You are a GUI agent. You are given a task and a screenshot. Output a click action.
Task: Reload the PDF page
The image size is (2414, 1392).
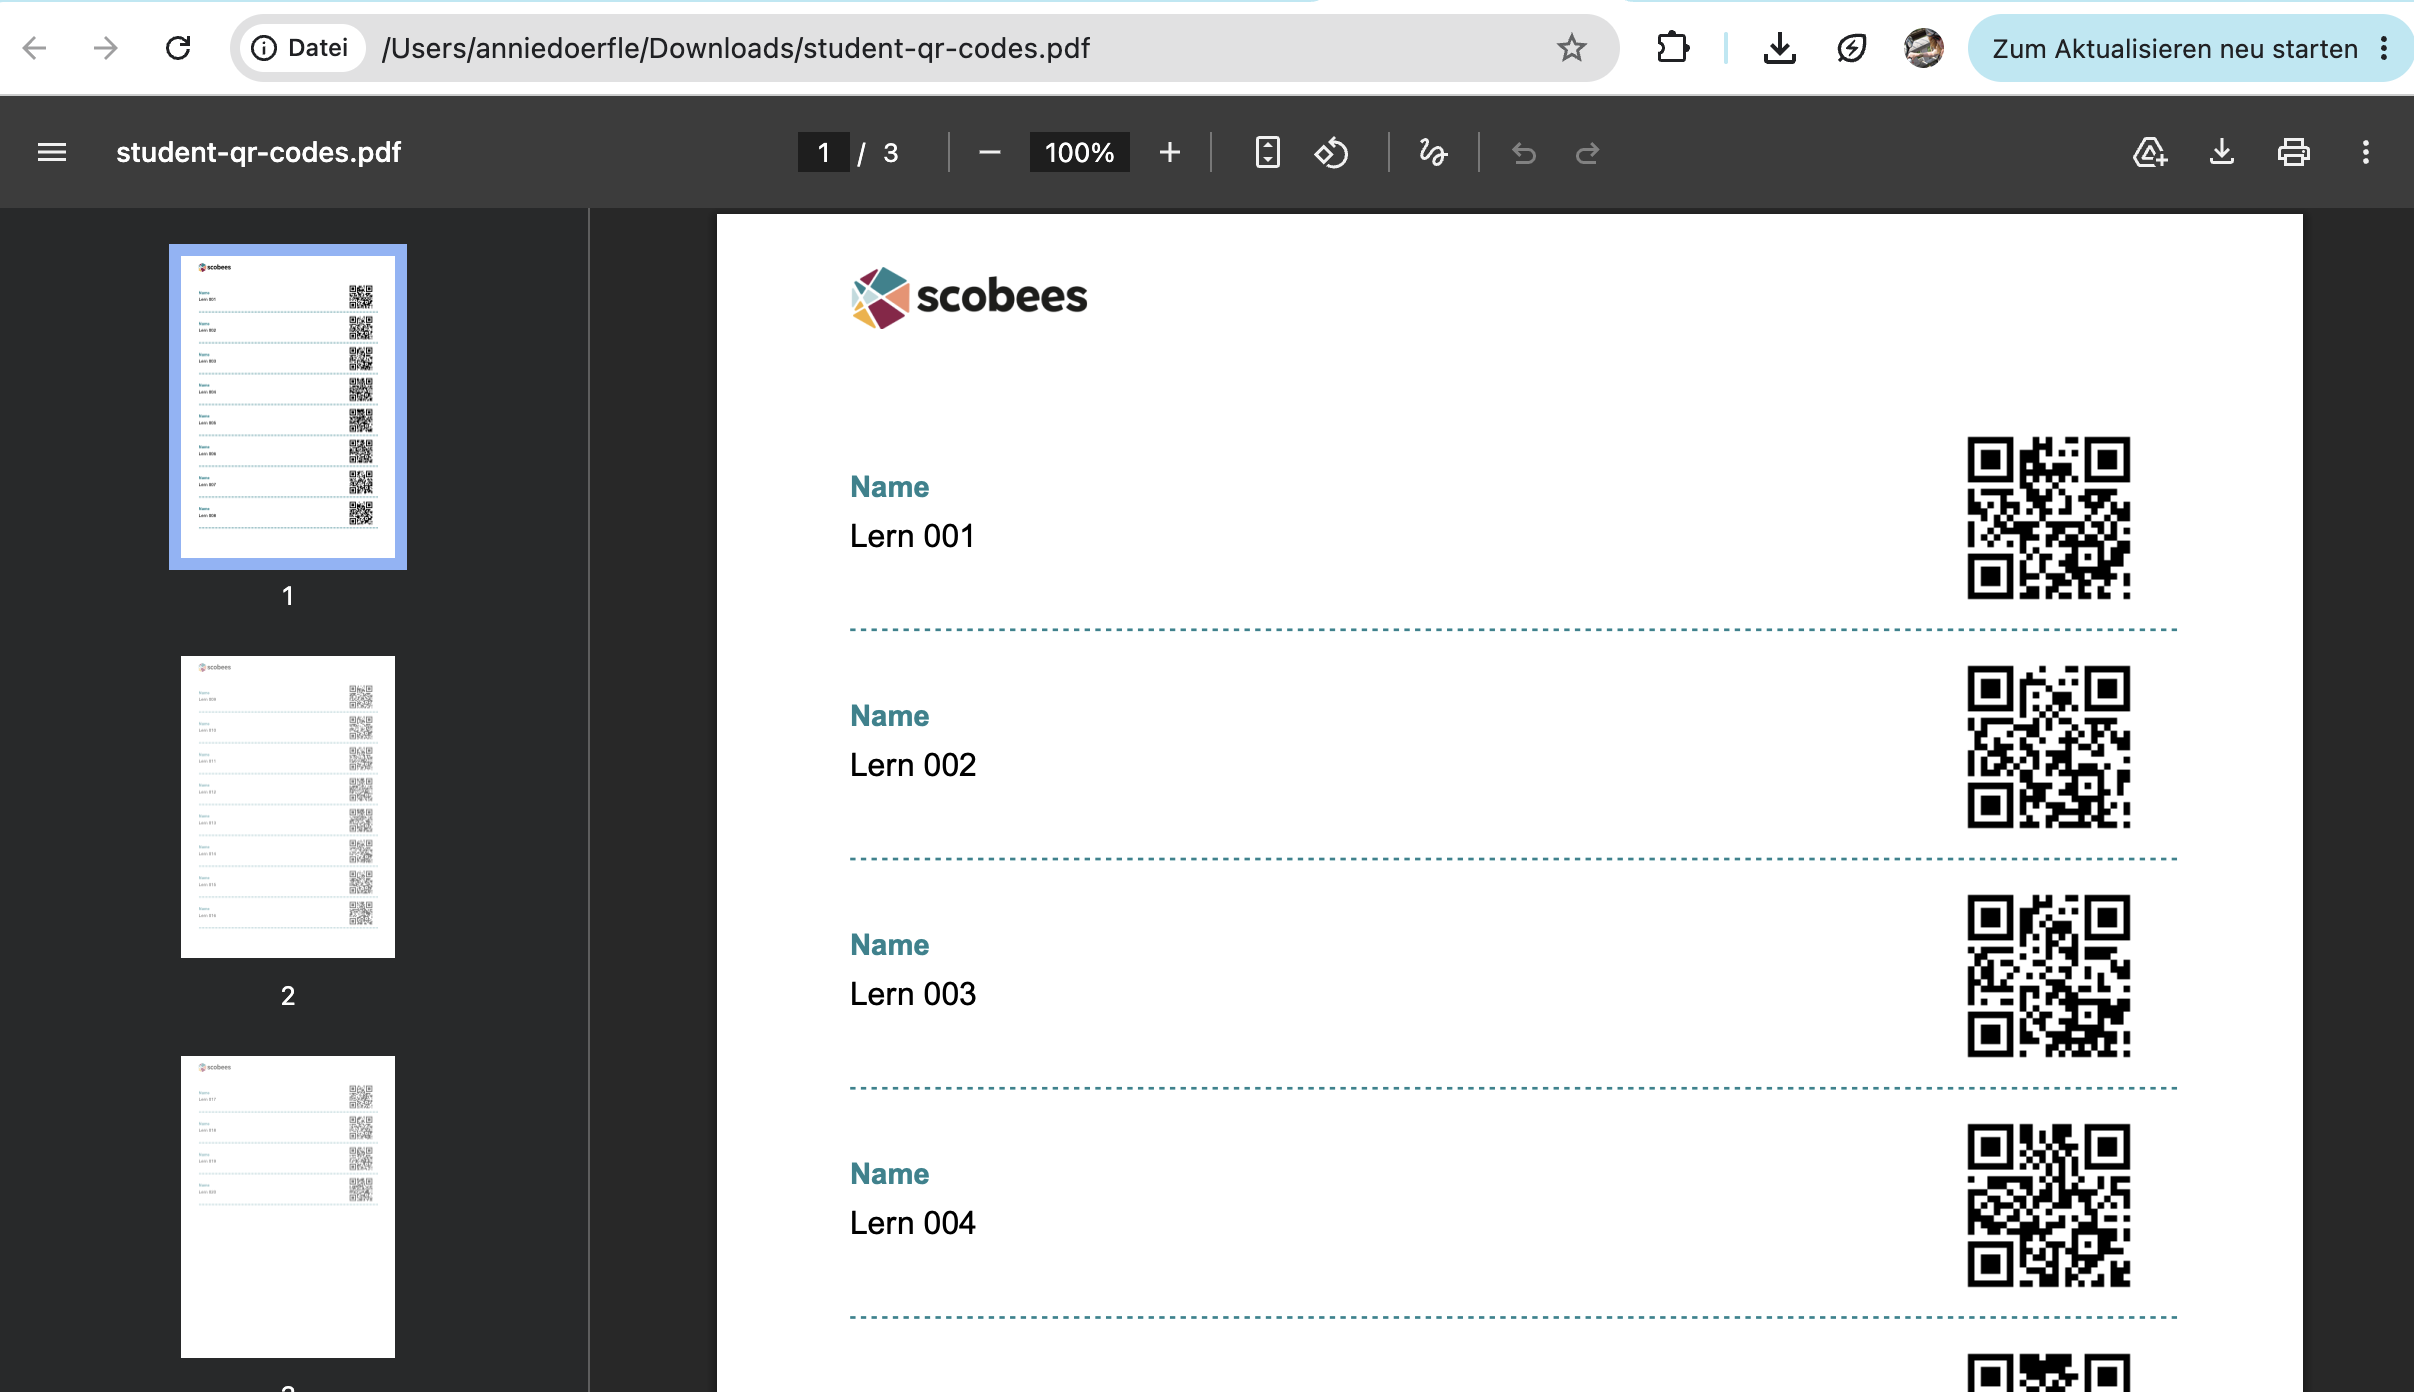[x=178, y=48]
